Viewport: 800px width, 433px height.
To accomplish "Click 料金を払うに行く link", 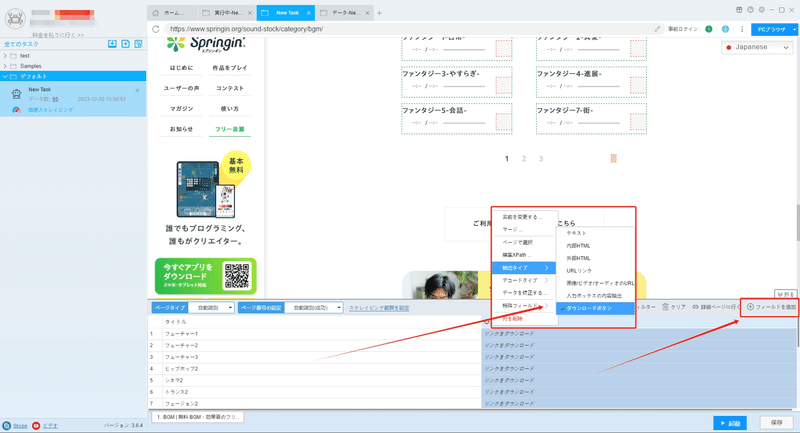I will click(x=58, y=35).
